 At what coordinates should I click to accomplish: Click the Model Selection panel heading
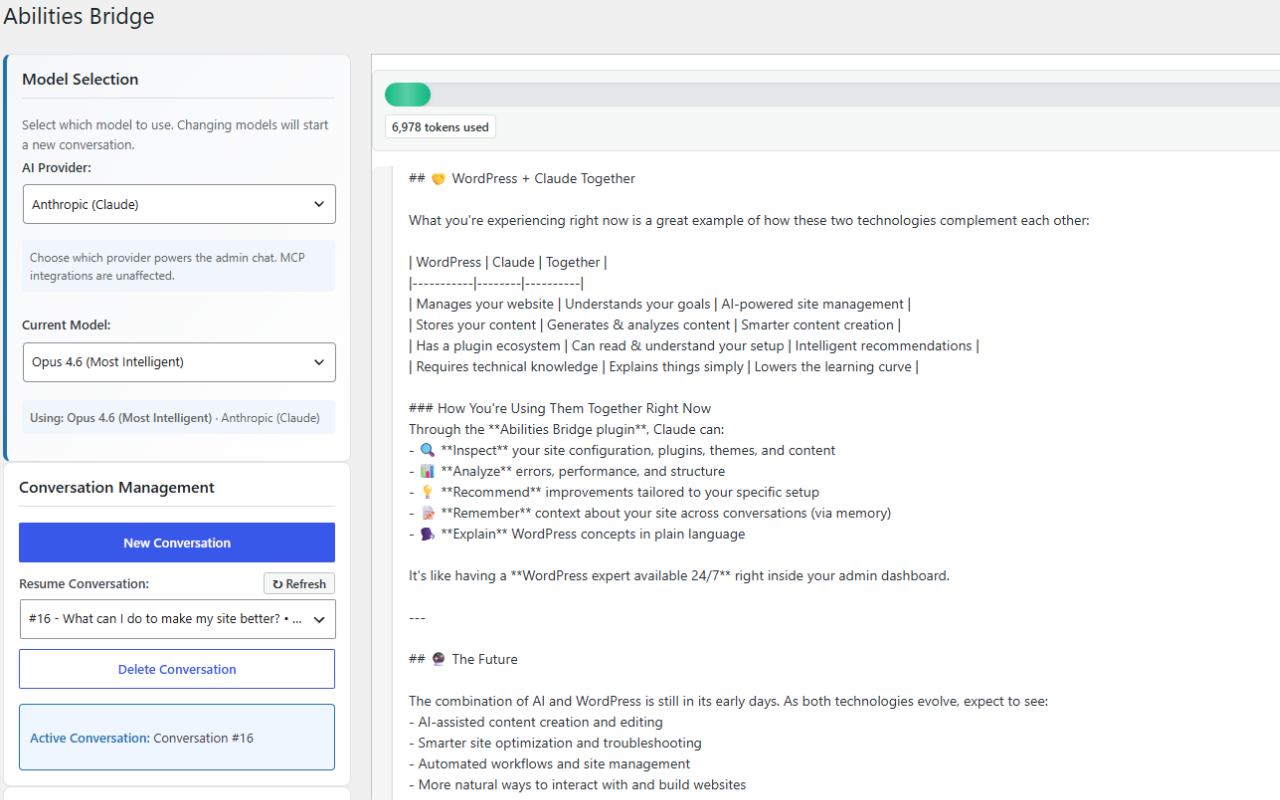(x=80, y=79)
